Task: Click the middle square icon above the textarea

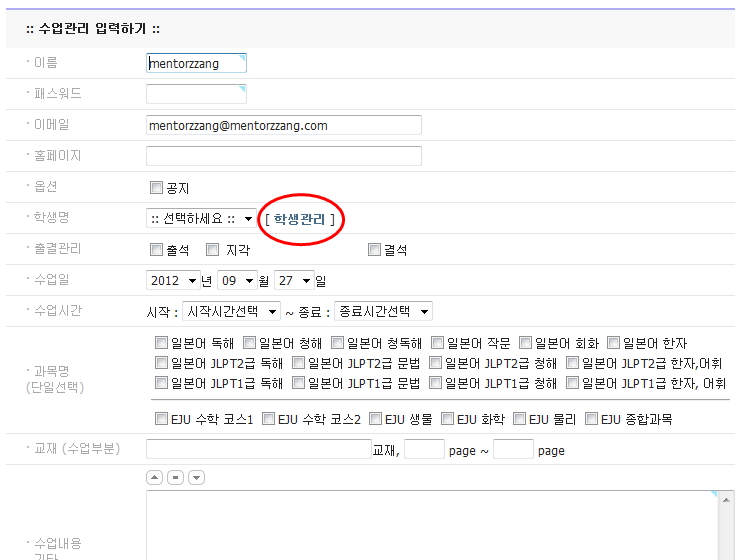Action: pos(175,478)
